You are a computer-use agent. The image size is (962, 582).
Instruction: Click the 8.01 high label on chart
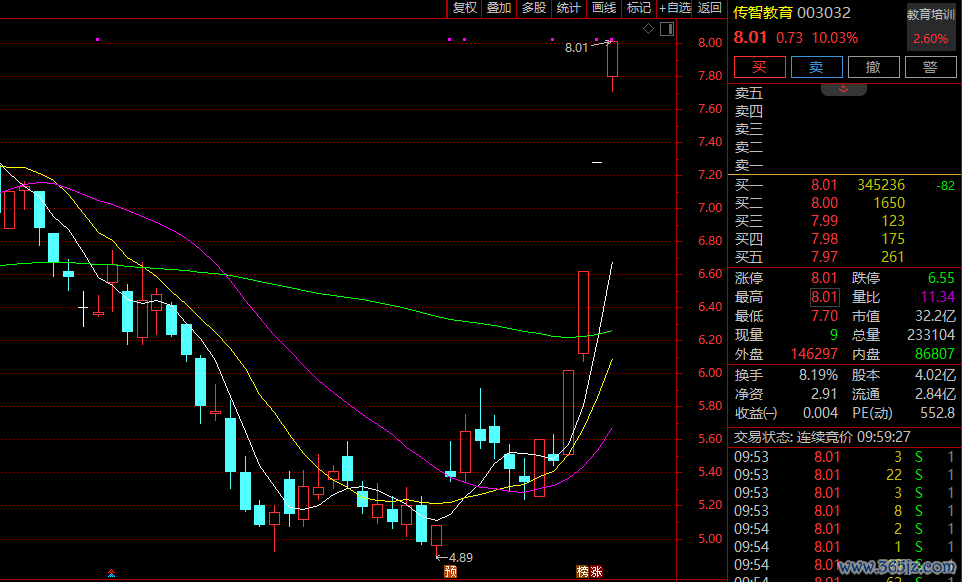tap(576, 47)
